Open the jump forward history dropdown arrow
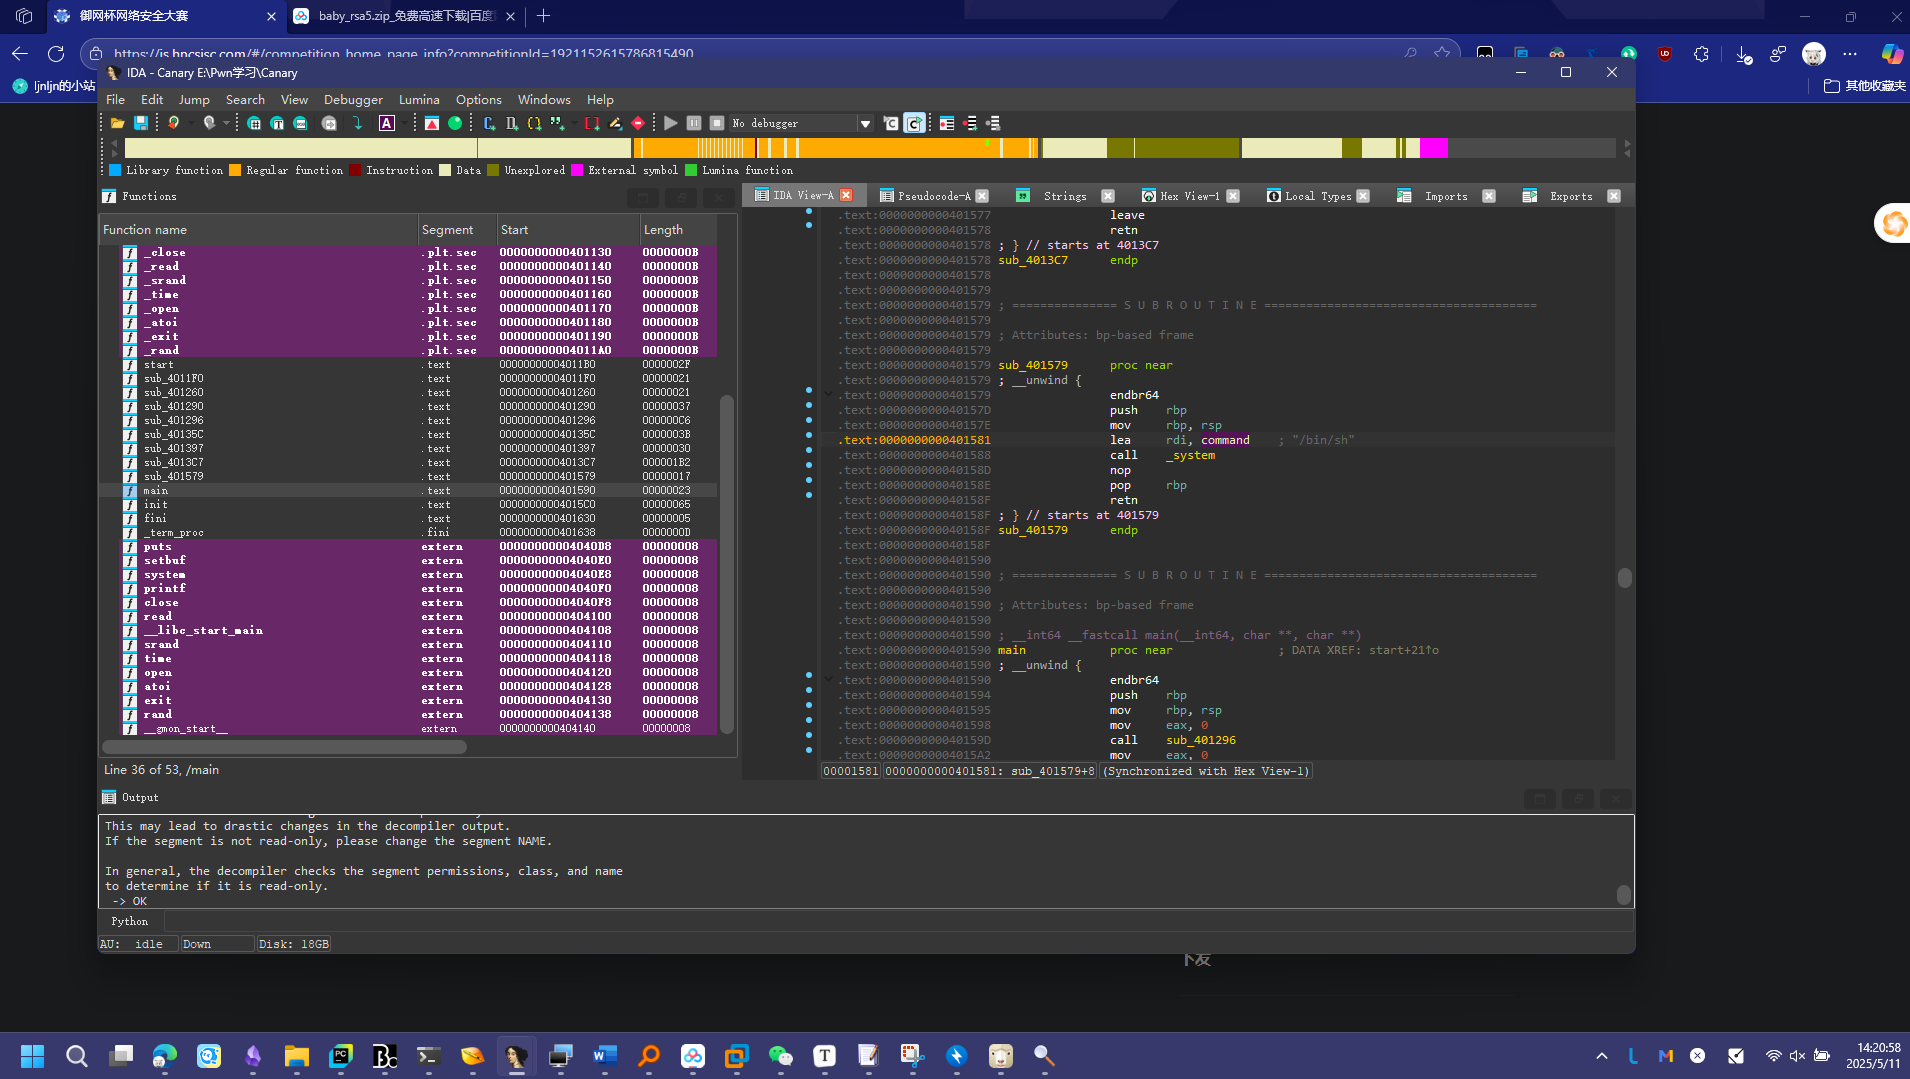The width and height of the screenshot is (1910, 1079). 226,123
